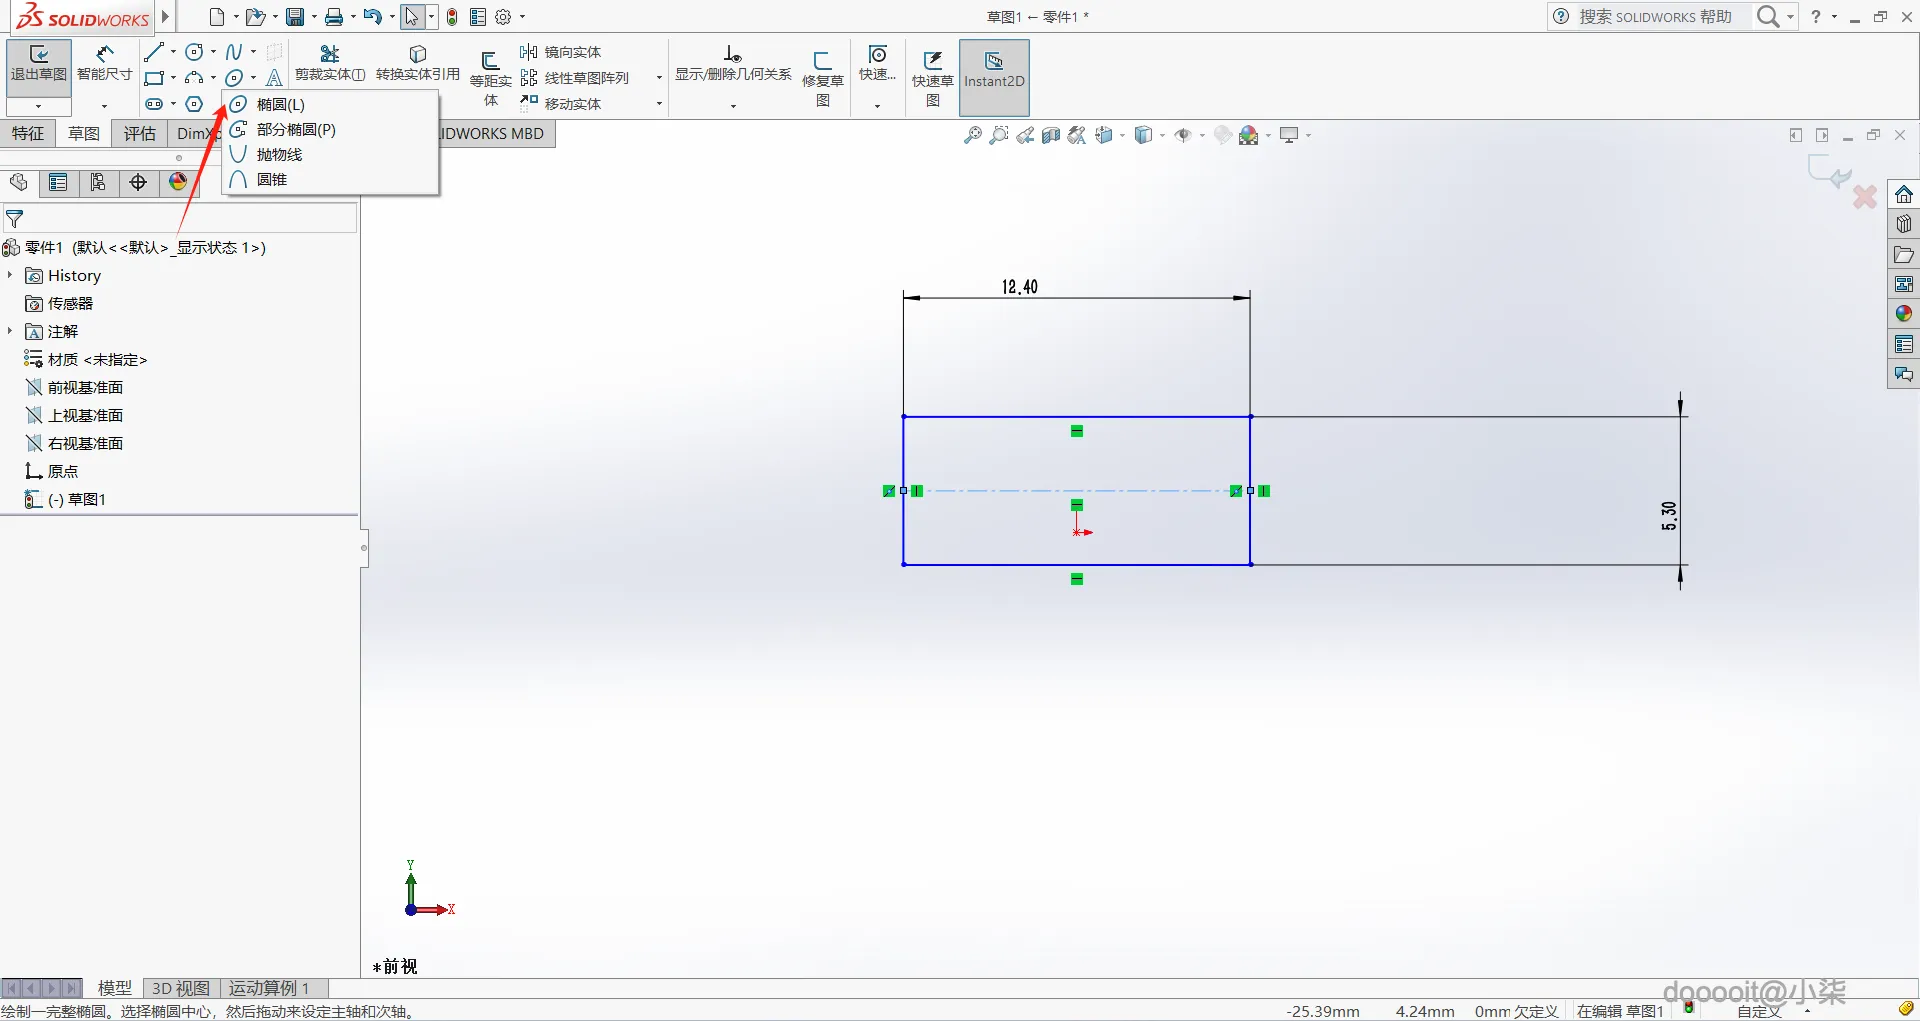The width and height of the screenshot is (1920, 1021).
Task: Click the Save icon in the top toolbar
Action: point(295,17)
